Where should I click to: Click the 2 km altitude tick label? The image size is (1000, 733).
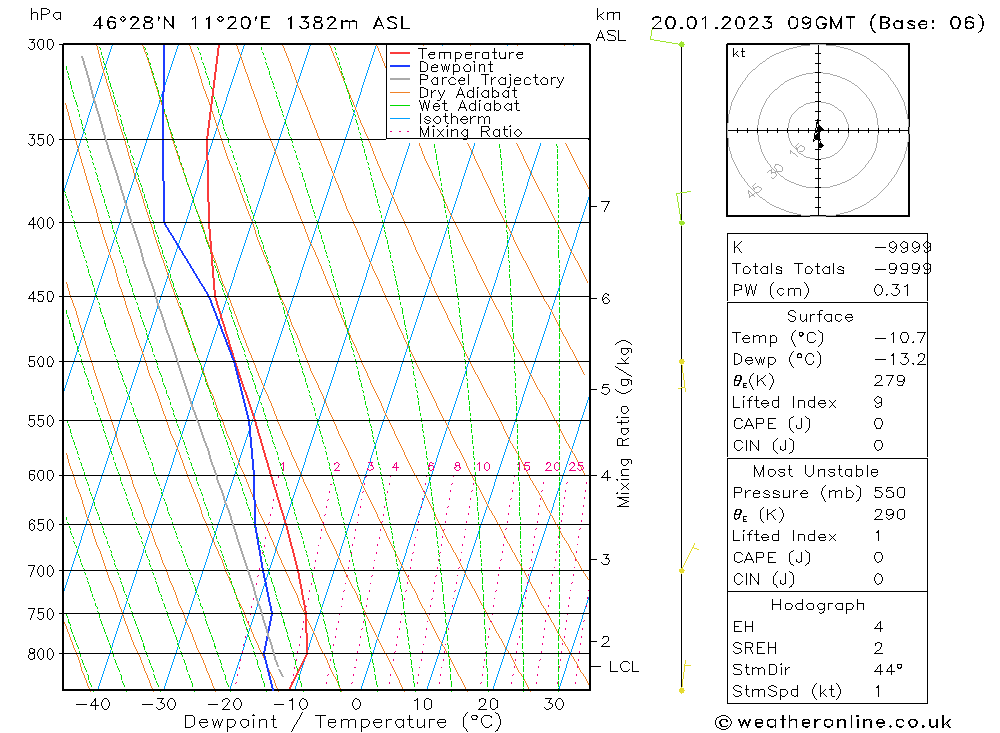[605, 641]
